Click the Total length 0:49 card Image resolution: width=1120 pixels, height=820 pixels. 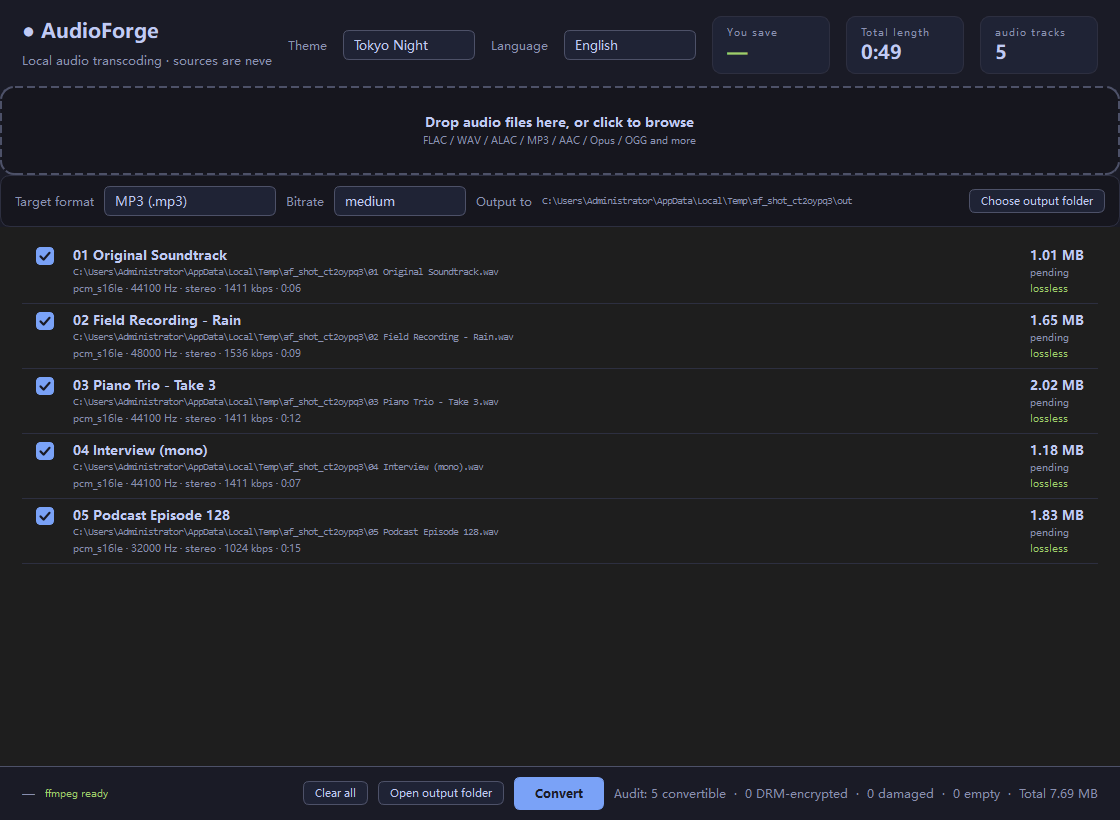point(904,45)
